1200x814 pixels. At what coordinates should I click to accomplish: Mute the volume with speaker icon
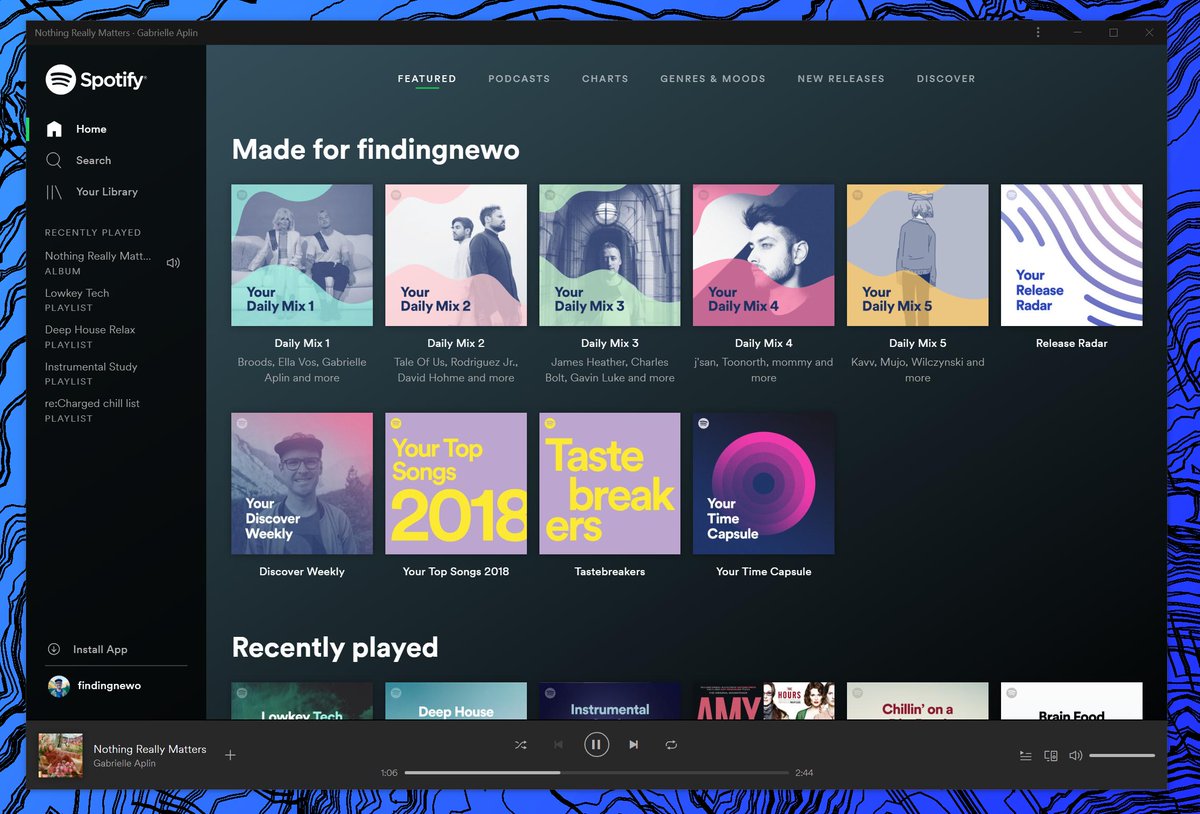coord(1075,756)
